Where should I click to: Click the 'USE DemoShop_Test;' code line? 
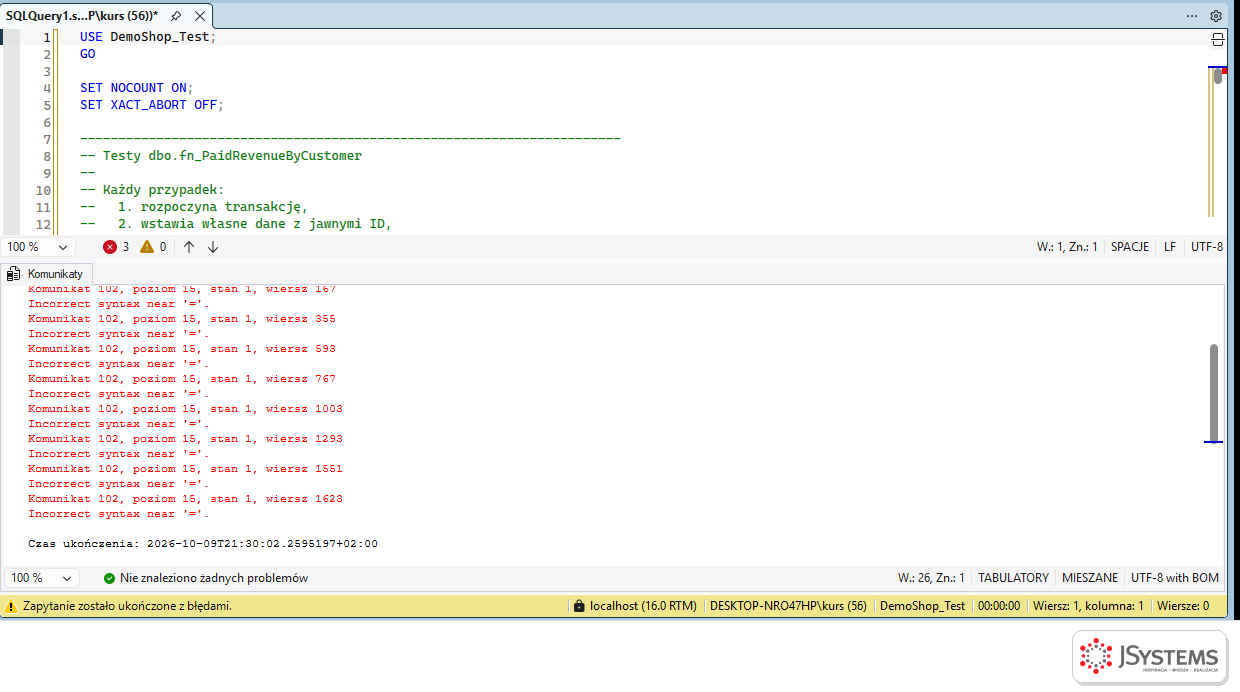[x=148, y=37]
